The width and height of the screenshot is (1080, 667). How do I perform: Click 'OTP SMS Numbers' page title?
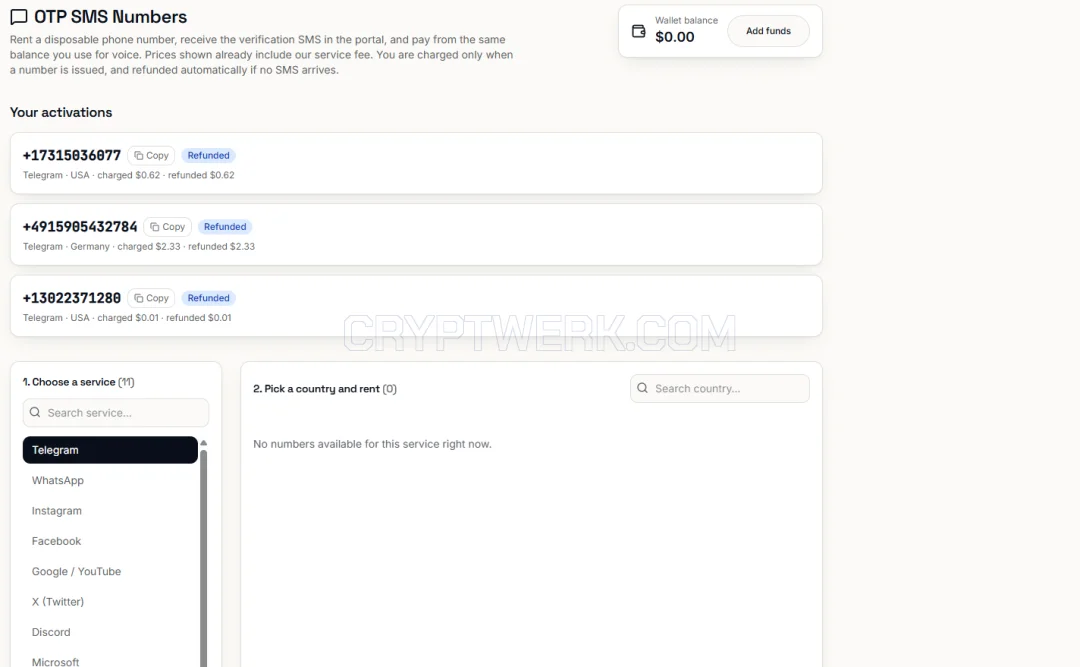click(x=110, y=17)
